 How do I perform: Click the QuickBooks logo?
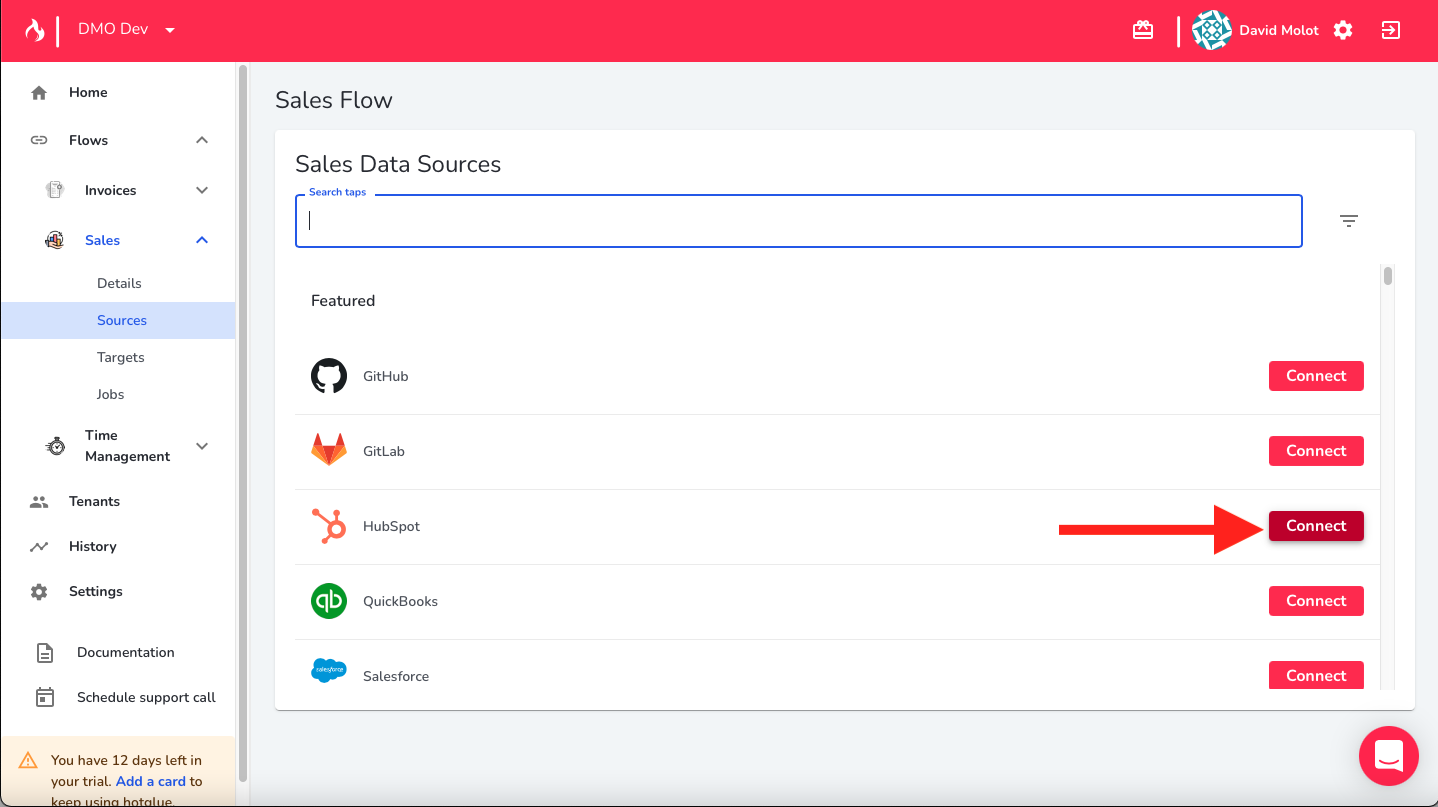point(329,601)
